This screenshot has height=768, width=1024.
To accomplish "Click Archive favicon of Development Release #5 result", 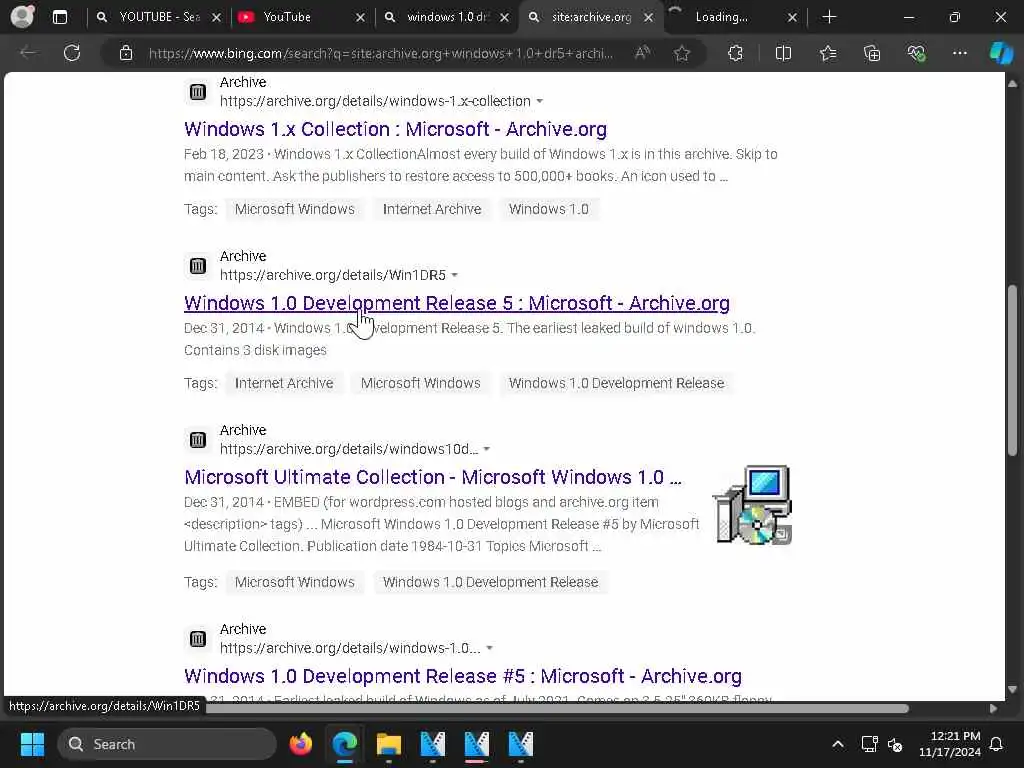I will (198, 639).
